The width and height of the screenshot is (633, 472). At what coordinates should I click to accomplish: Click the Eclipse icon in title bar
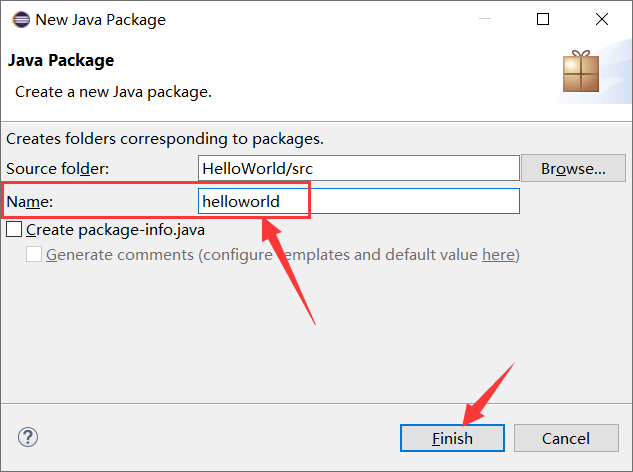[19, 19]
